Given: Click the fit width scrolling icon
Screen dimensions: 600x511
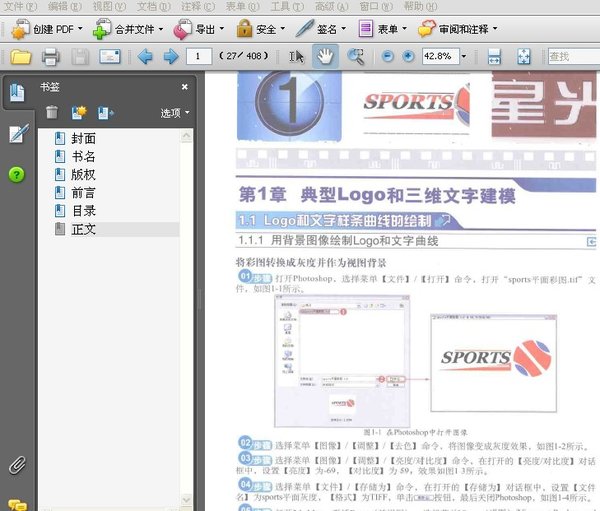Looking at the screenshot, I should click(x=494, y=57).
